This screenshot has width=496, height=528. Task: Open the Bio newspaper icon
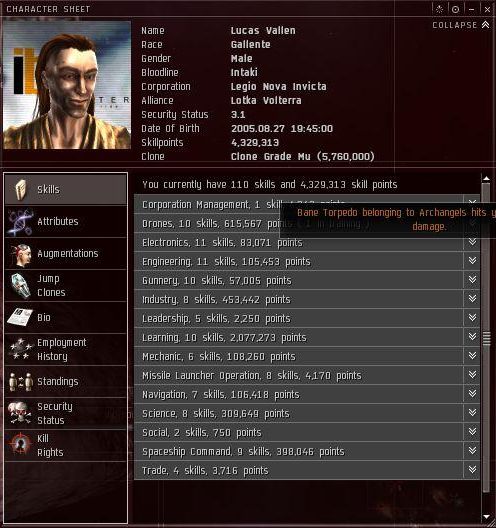click(x=20, y=317)
